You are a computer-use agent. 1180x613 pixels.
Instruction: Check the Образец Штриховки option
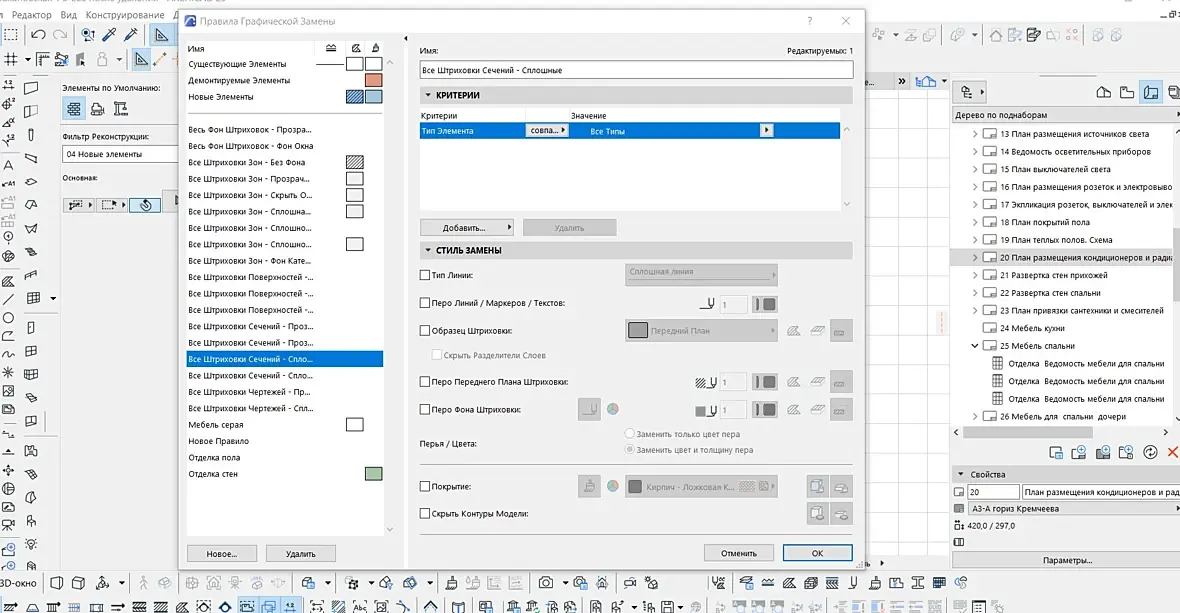(425, 330)
